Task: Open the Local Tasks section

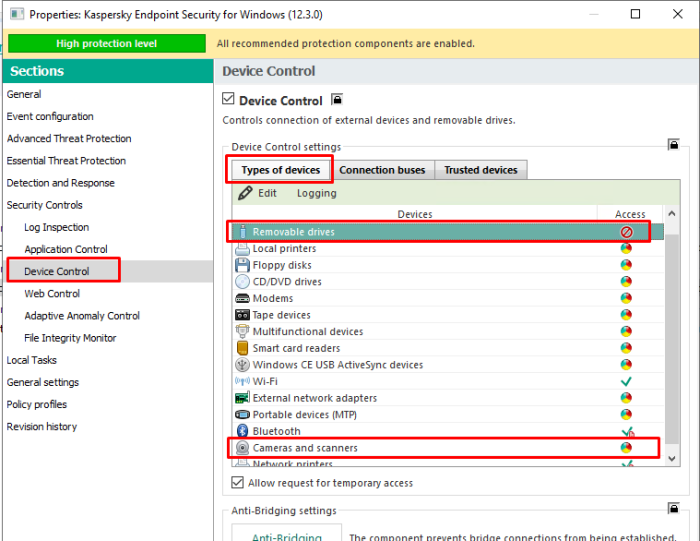Action: click(32, 360)
